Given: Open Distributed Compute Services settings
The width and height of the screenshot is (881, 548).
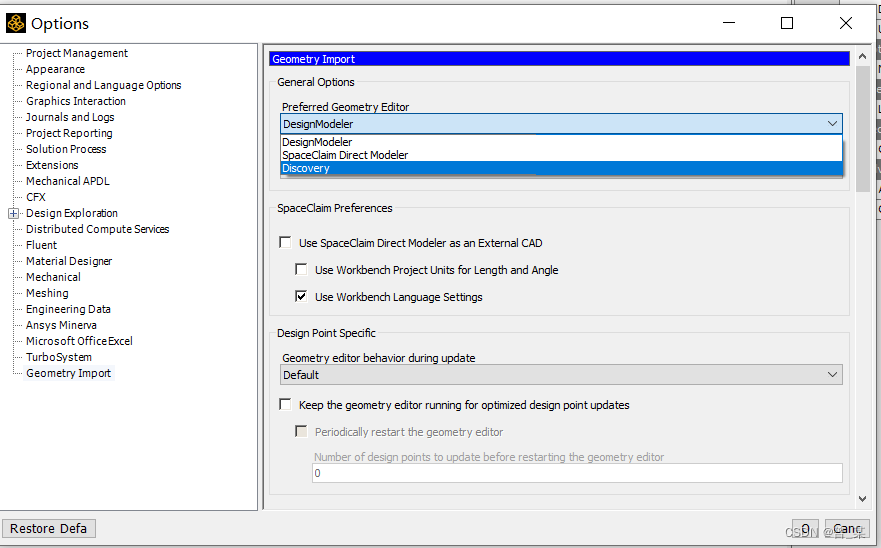Looking at the screenshot, I should coord(97,229).
